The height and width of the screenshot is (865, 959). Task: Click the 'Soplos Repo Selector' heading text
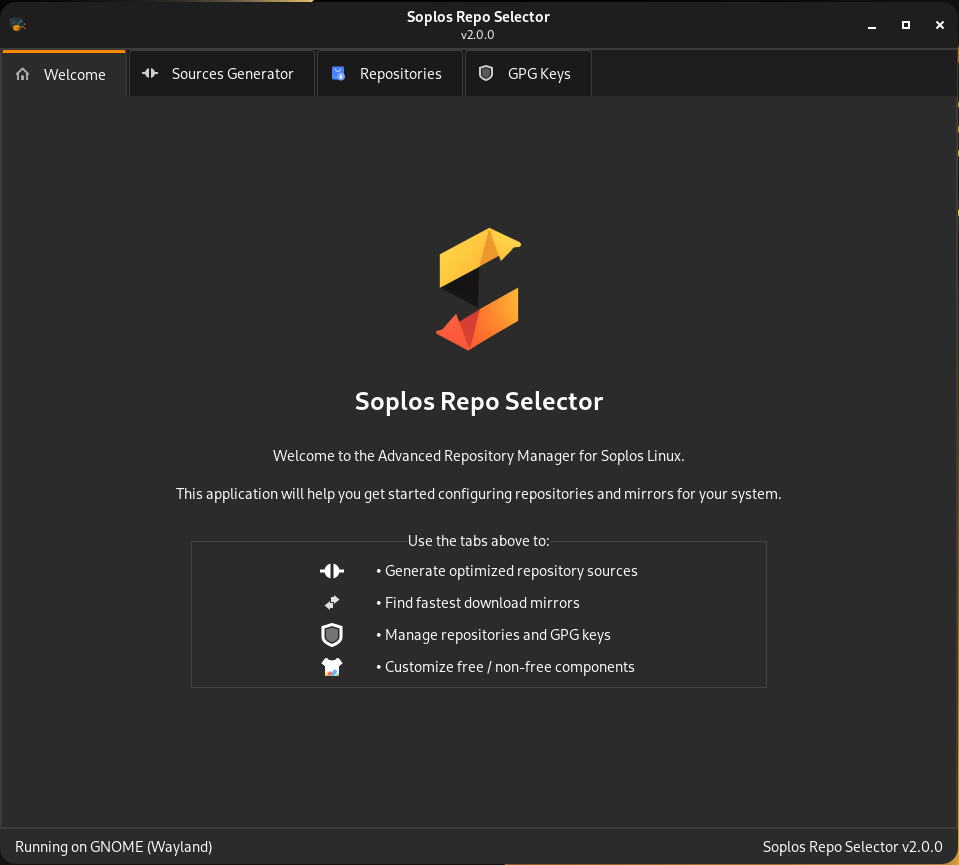coord(478,401)
